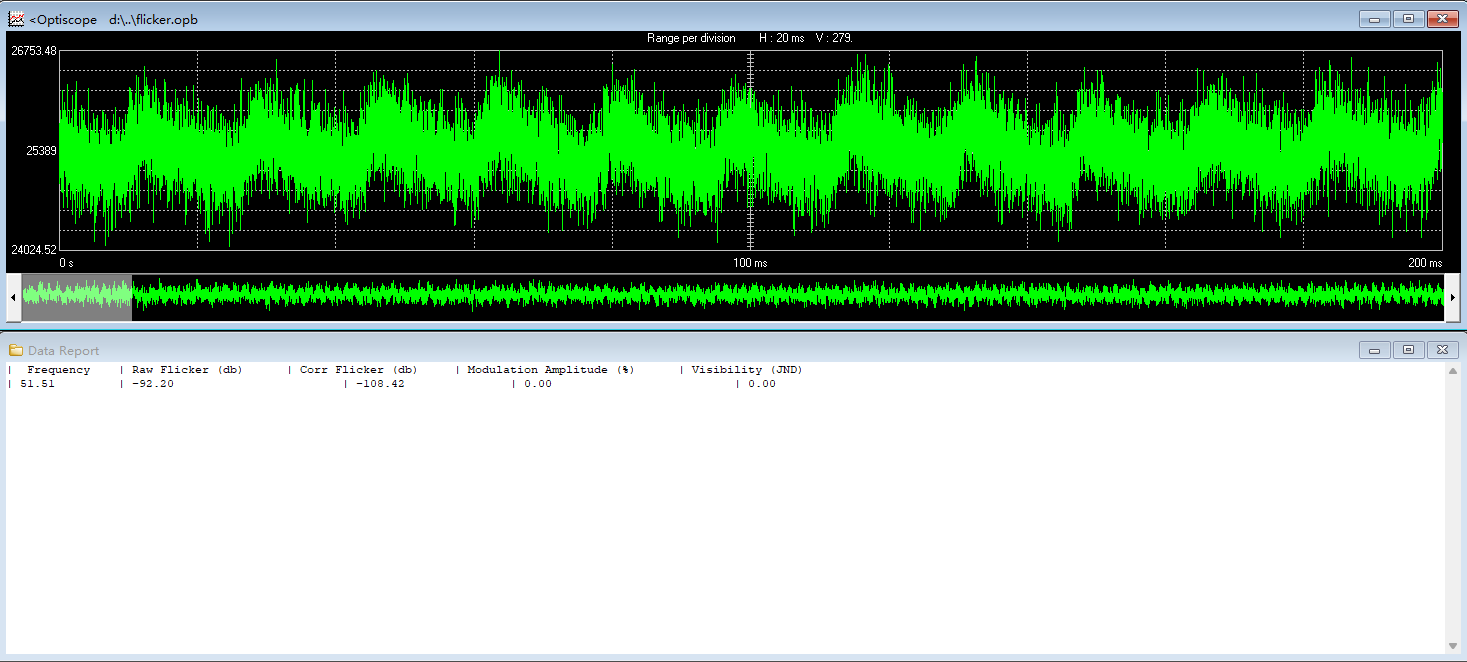Image resolution: width=1467 pixels, height=662 pixels.
Task: Click the Visibility (JND) column header
Action: (747, 370)
